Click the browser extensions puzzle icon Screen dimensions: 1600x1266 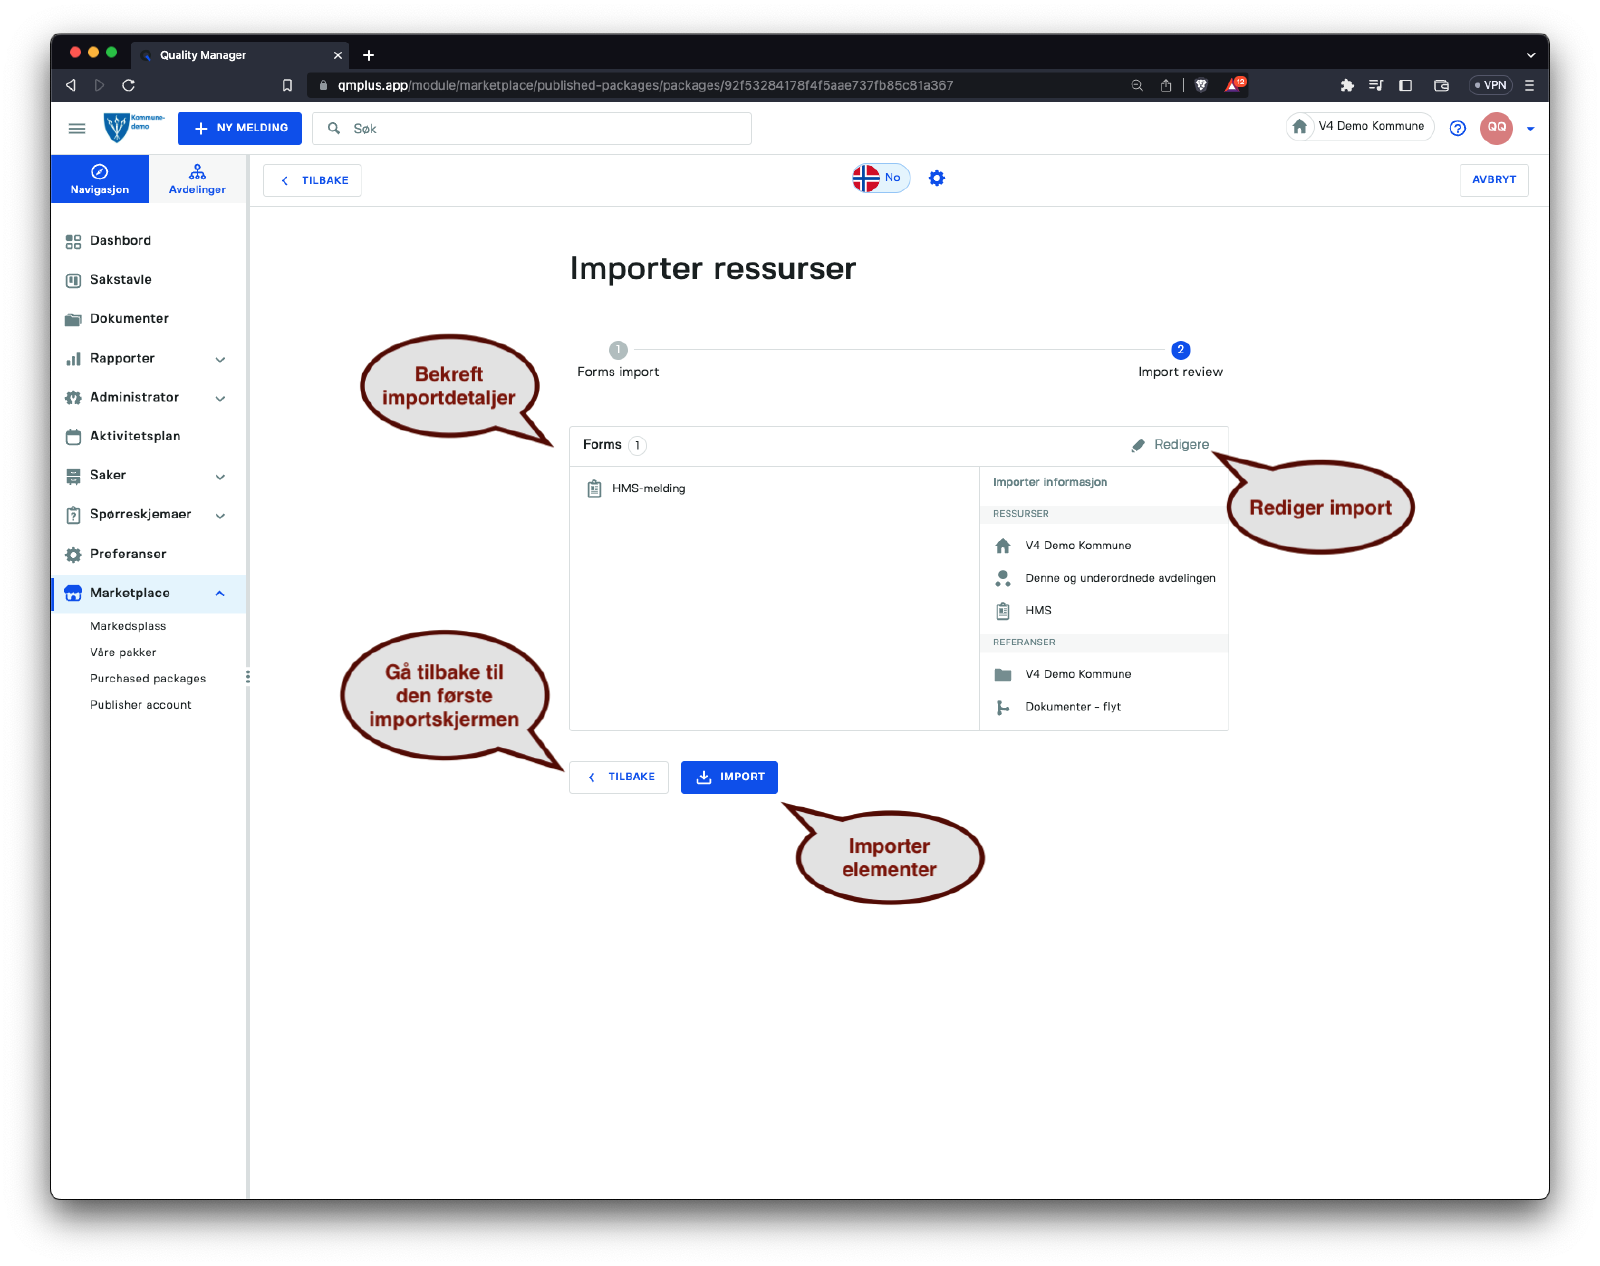(1347, 85)
